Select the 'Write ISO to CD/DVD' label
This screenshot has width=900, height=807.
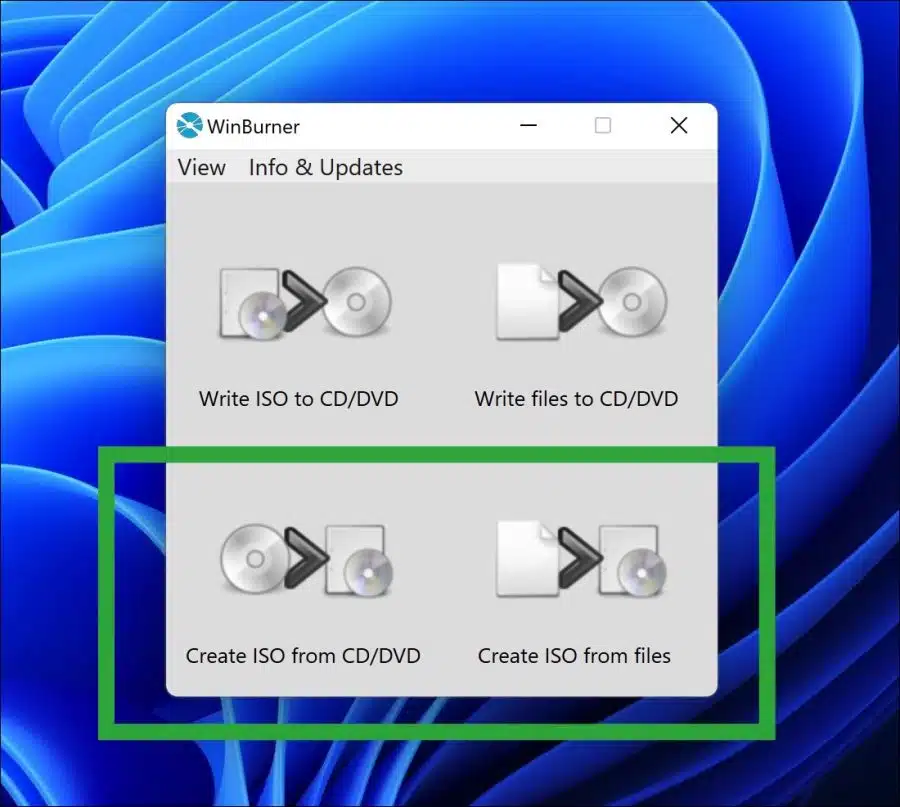[298, 398]
